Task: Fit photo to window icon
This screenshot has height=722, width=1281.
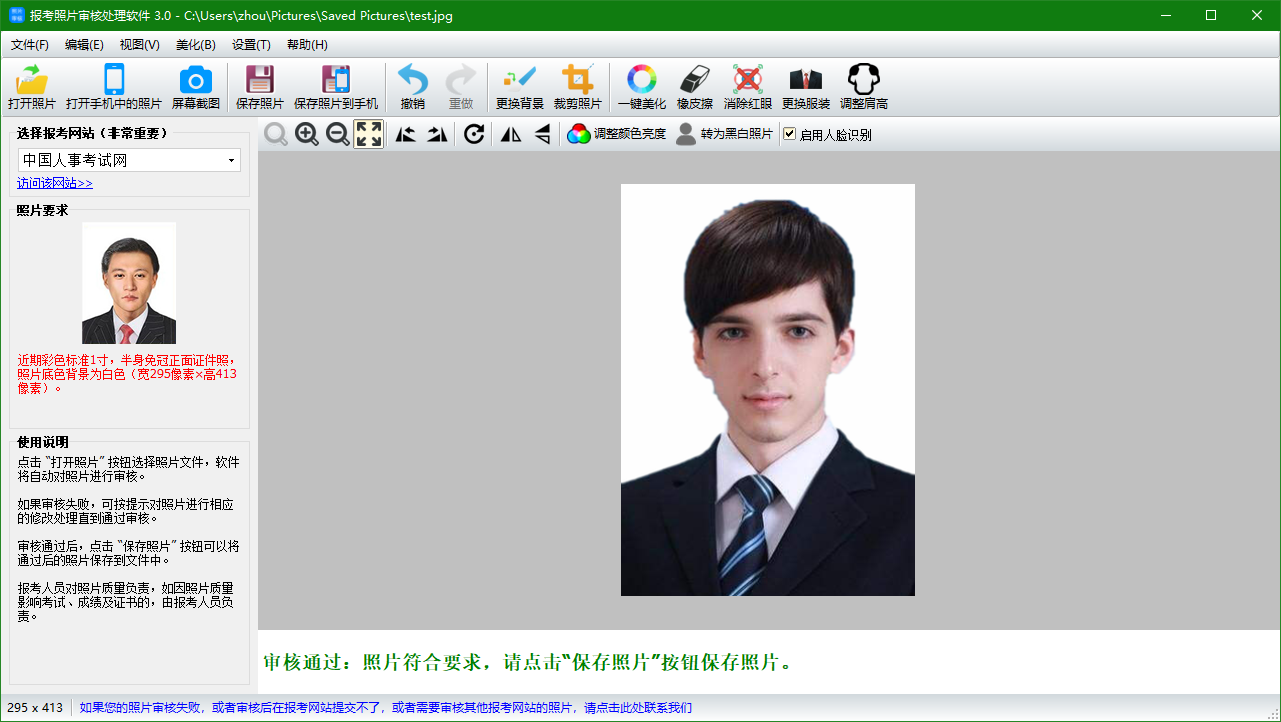Action: (x=369, y=134)
